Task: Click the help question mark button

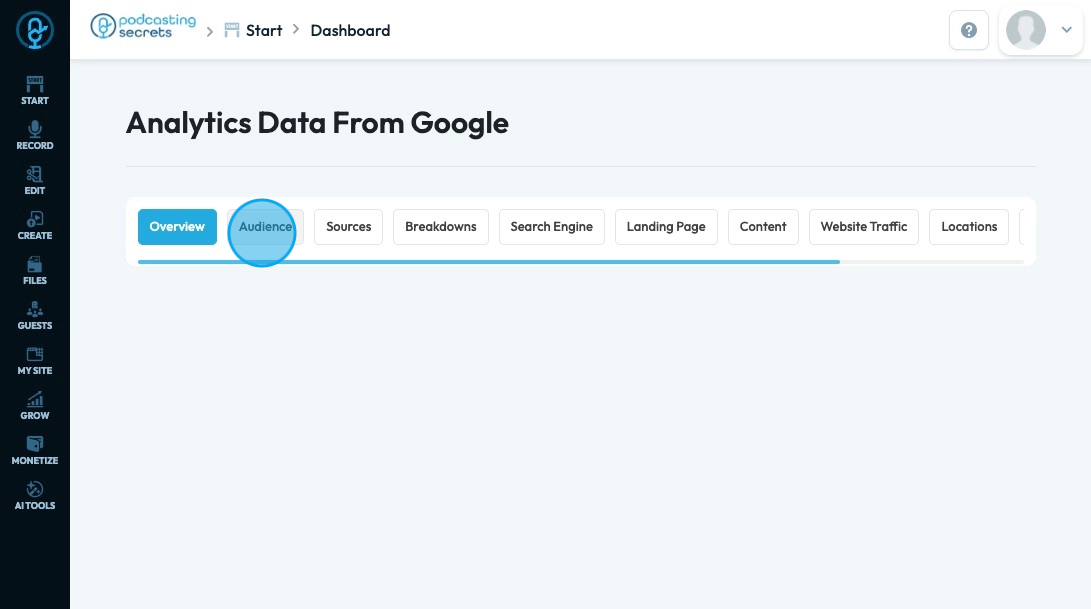Action: tap(968, 30)
